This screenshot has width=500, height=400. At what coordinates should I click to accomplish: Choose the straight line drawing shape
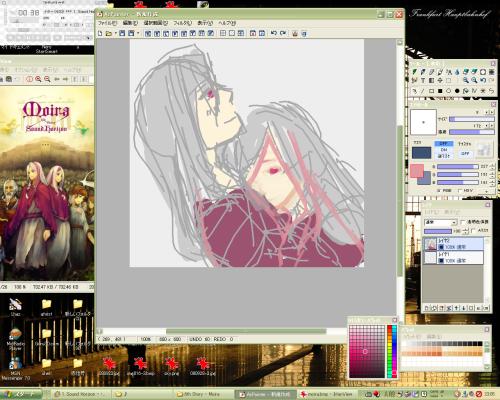tap(423, 91)
